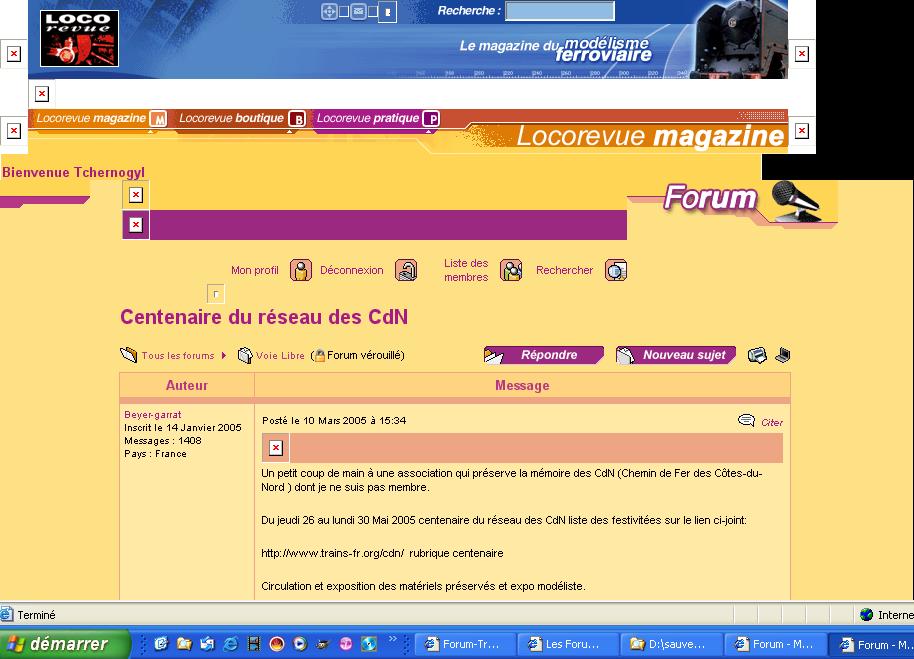Click Citer to quote the message
Viewport: 914px width, 659px height.
(x=772, y=422)
